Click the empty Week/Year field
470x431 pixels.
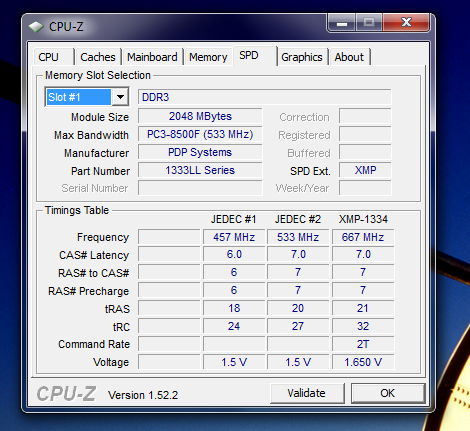365,188
